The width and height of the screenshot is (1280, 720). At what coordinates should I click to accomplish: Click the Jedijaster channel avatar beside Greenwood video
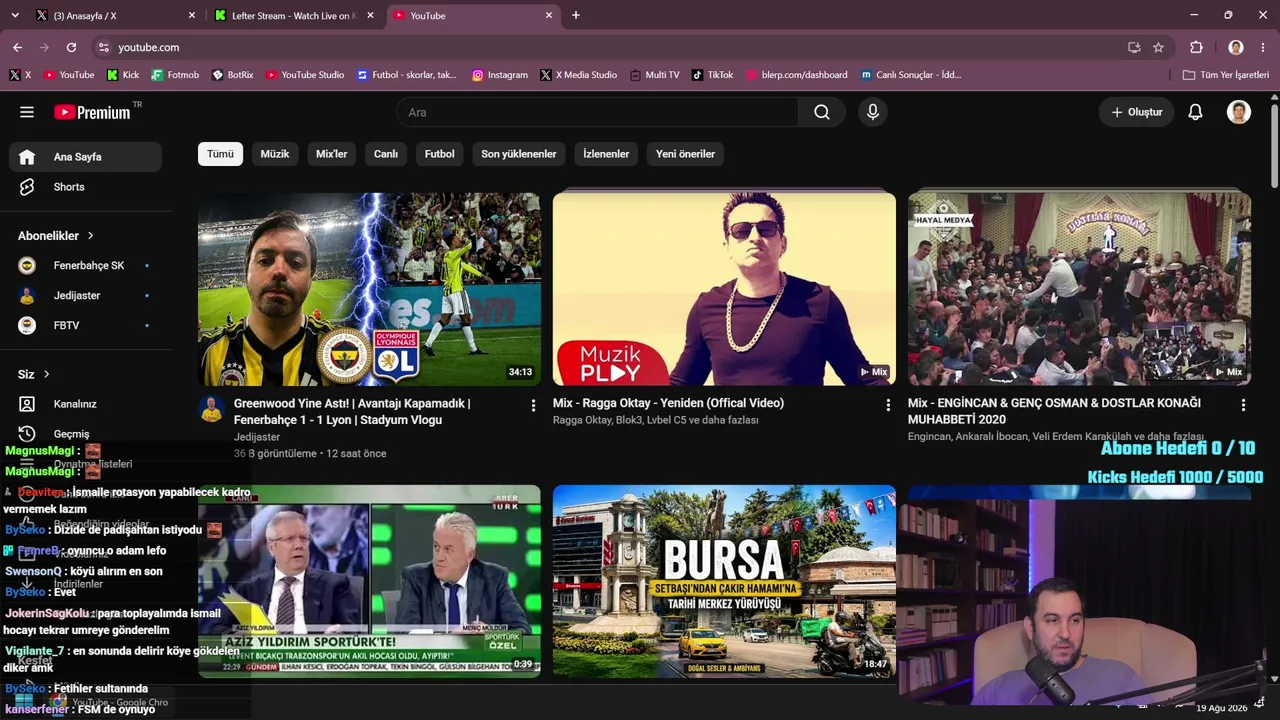(211, 408)
